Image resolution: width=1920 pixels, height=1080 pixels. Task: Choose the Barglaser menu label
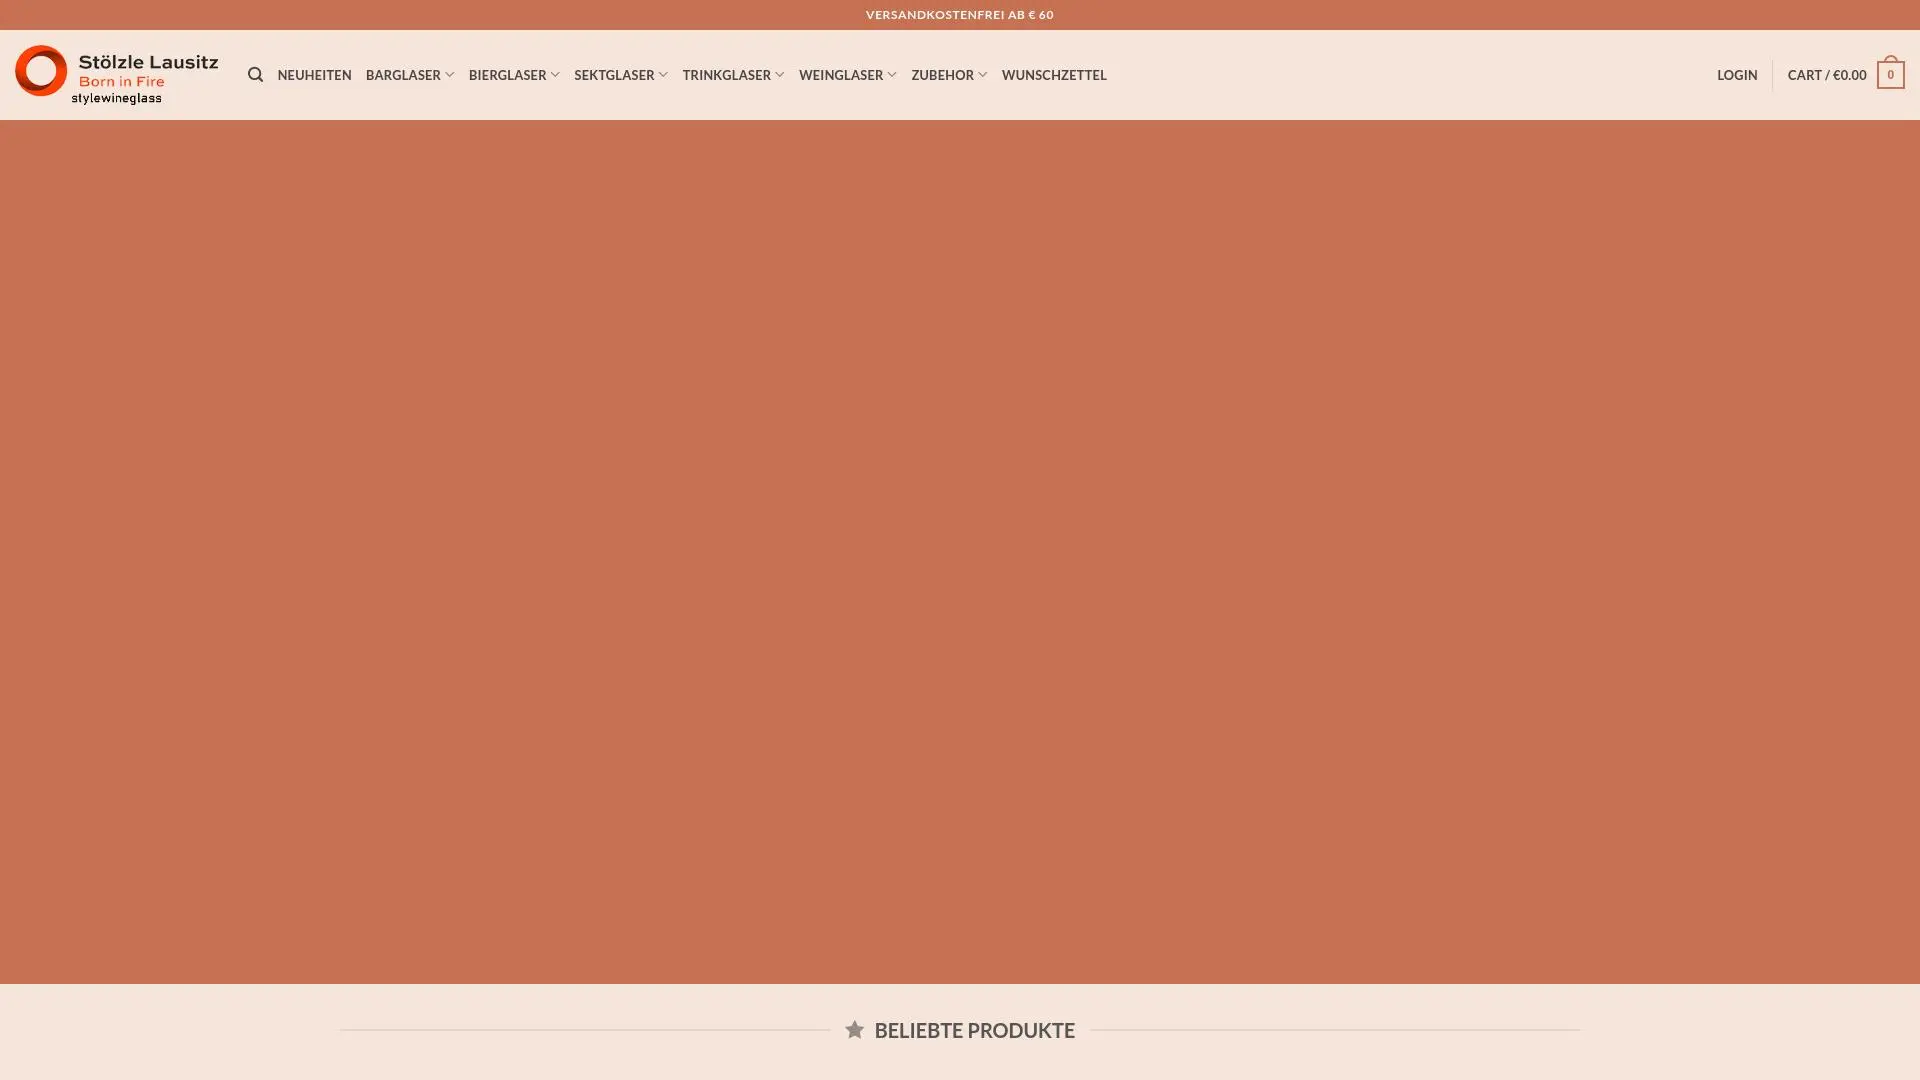(402, 75)
